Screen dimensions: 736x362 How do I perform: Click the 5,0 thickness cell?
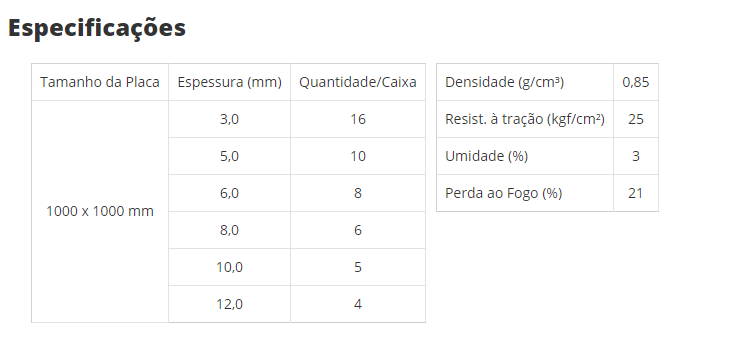point(230,156)
